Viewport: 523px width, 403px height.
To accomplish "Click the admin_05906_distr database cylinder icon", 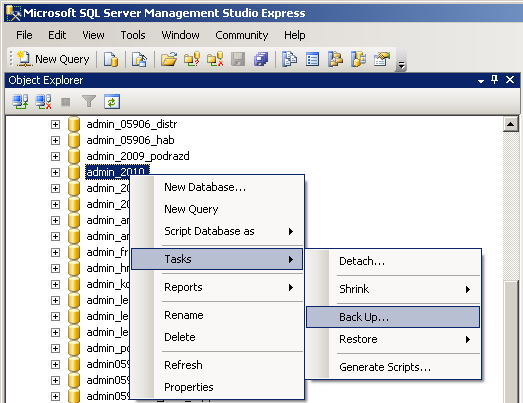I will (74, 124).
